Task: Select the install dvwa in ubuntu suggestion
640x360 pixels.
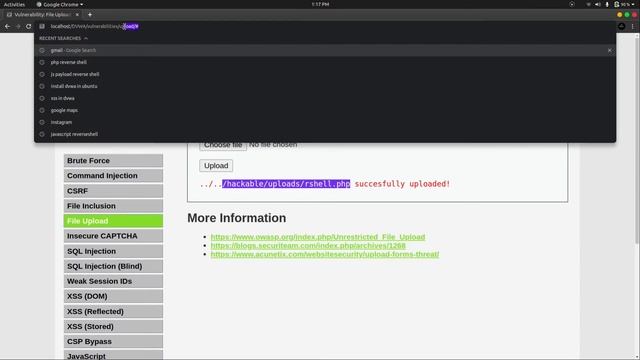Action: pos(325,86)
